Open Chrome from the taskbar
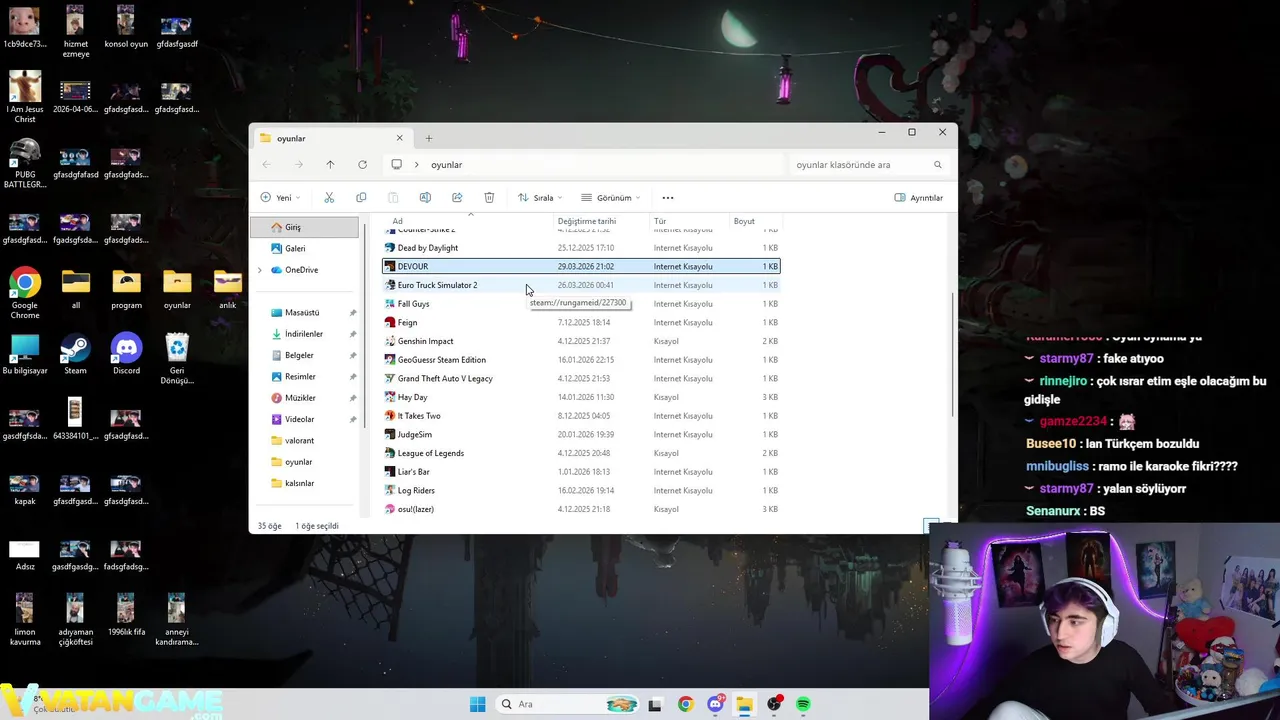 pyautogui.click(x=685, y=704)
